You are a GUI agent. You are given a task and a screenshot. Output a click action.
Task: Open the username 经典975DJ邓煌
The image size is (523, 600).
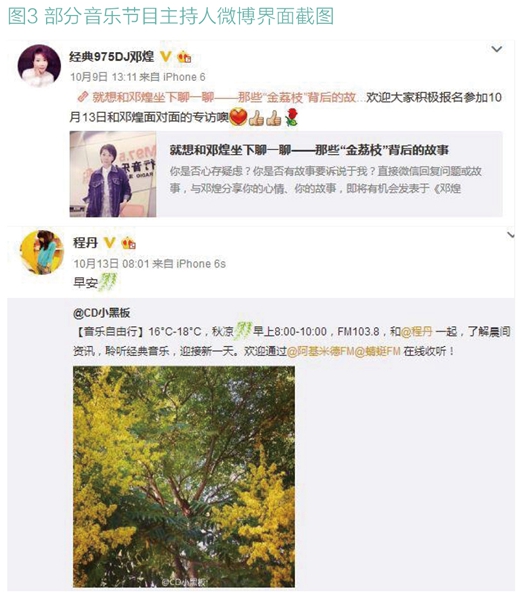coord(111,57)
